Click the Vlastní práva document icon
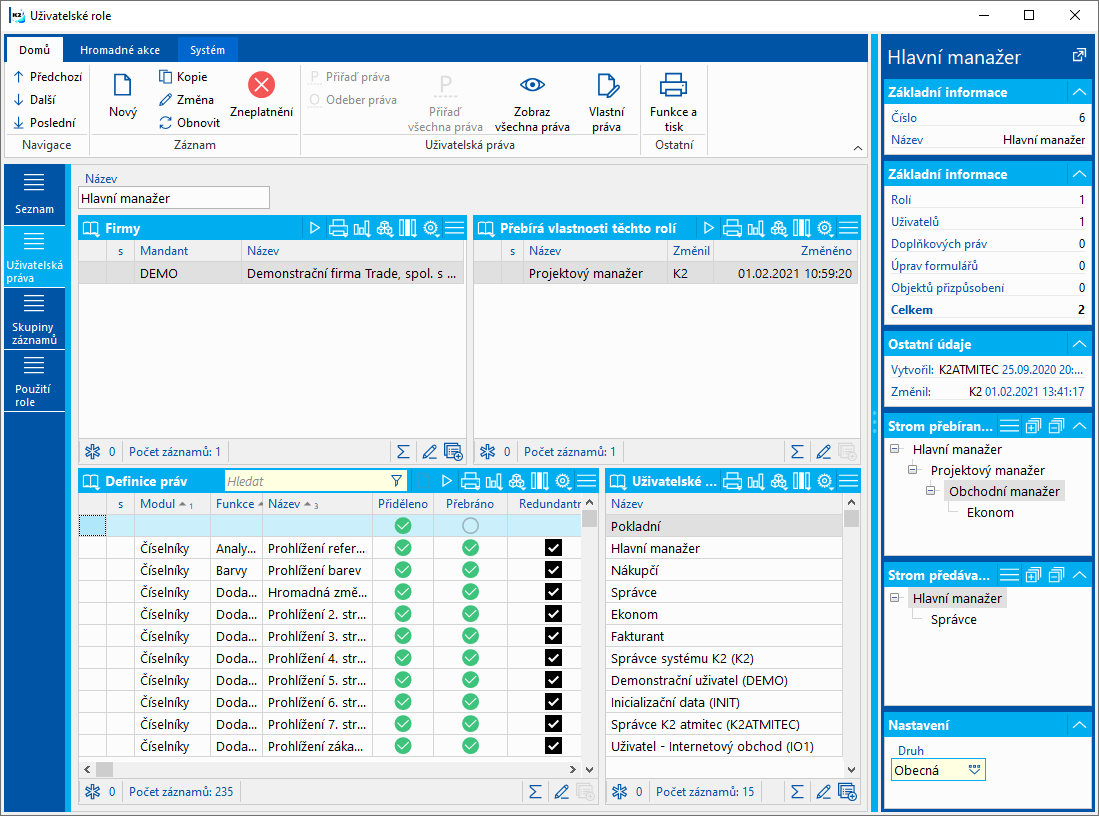1099x816 pixels. point(606,86)
